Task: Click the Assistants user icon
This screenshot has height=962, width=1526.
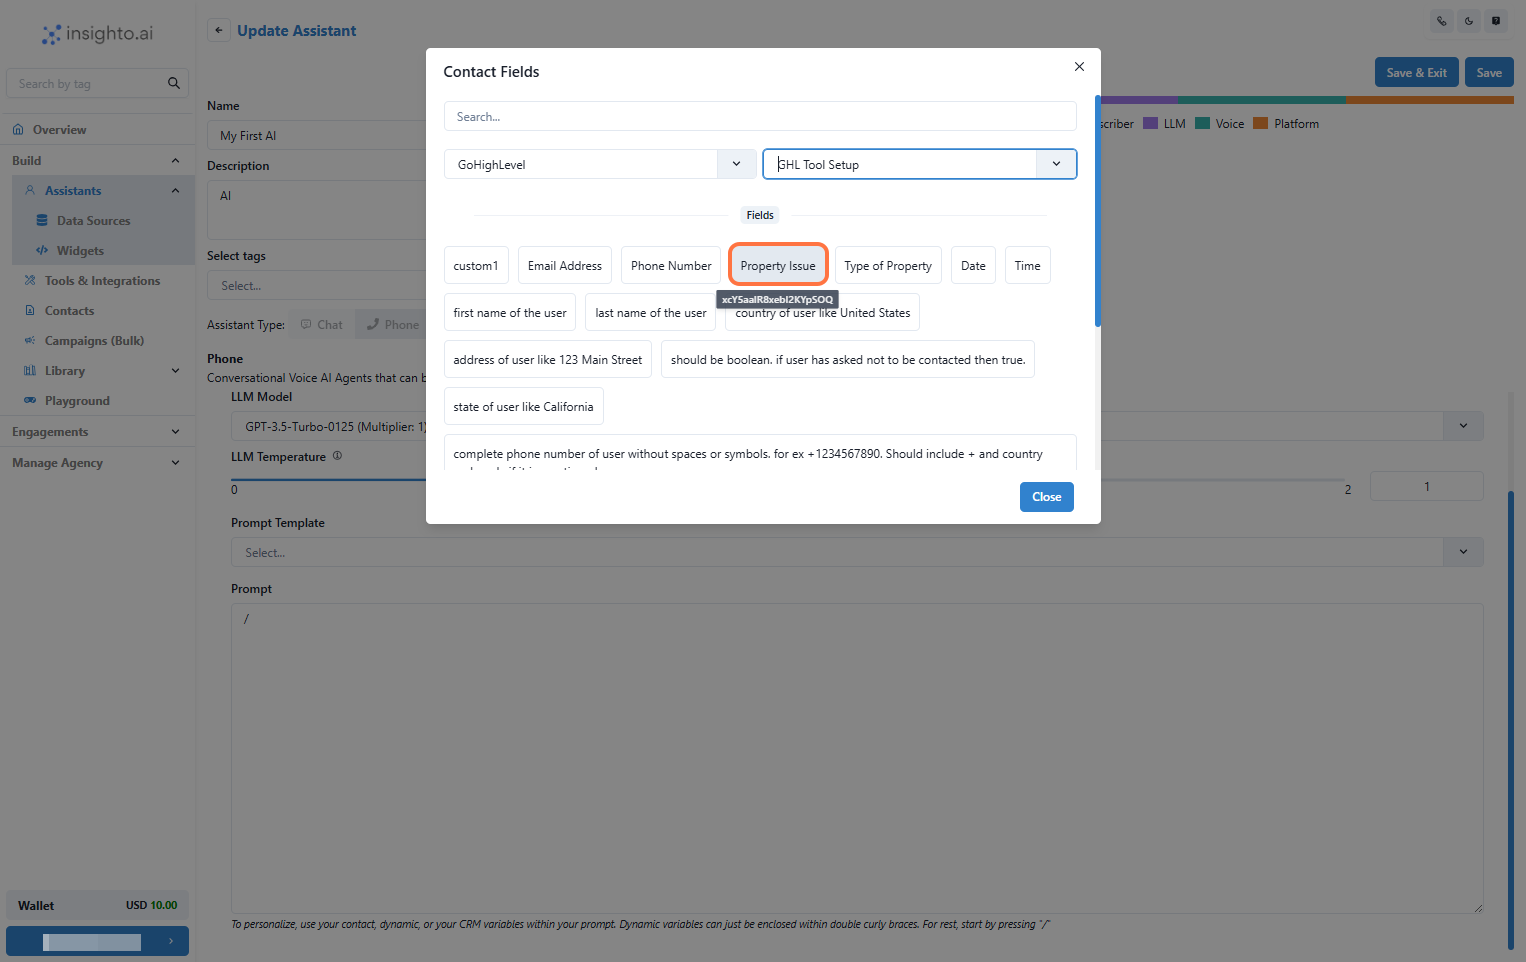Action: pyautogui.click(x=30, y=190)
